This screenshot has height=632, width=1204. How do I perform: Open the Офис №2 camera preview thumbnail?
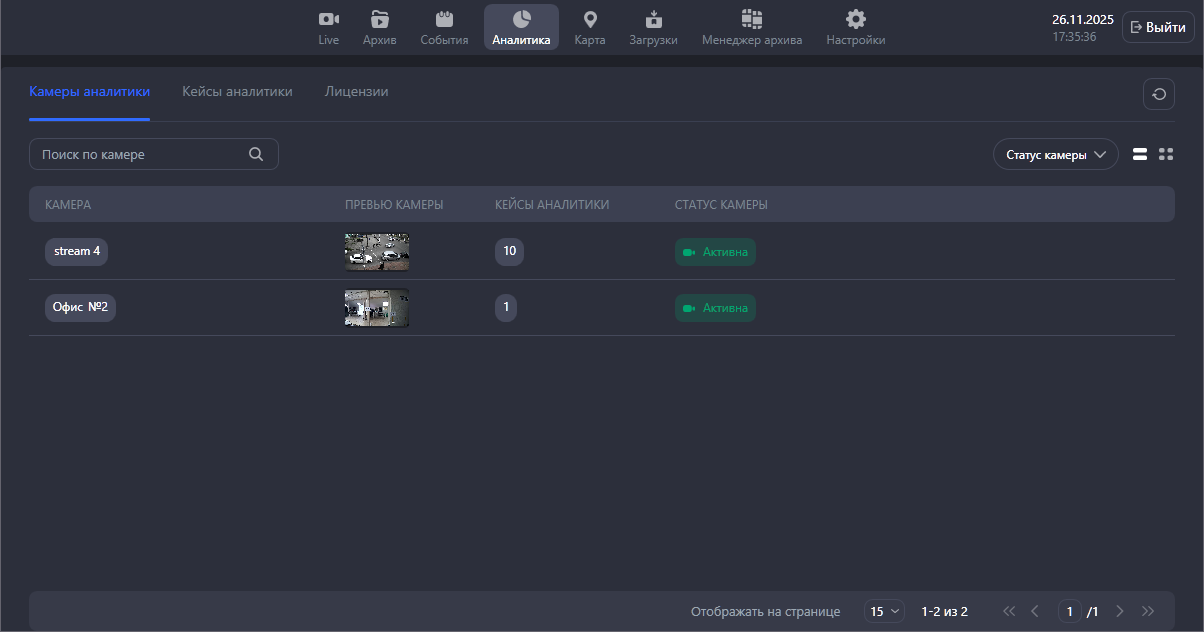(377, 308)
